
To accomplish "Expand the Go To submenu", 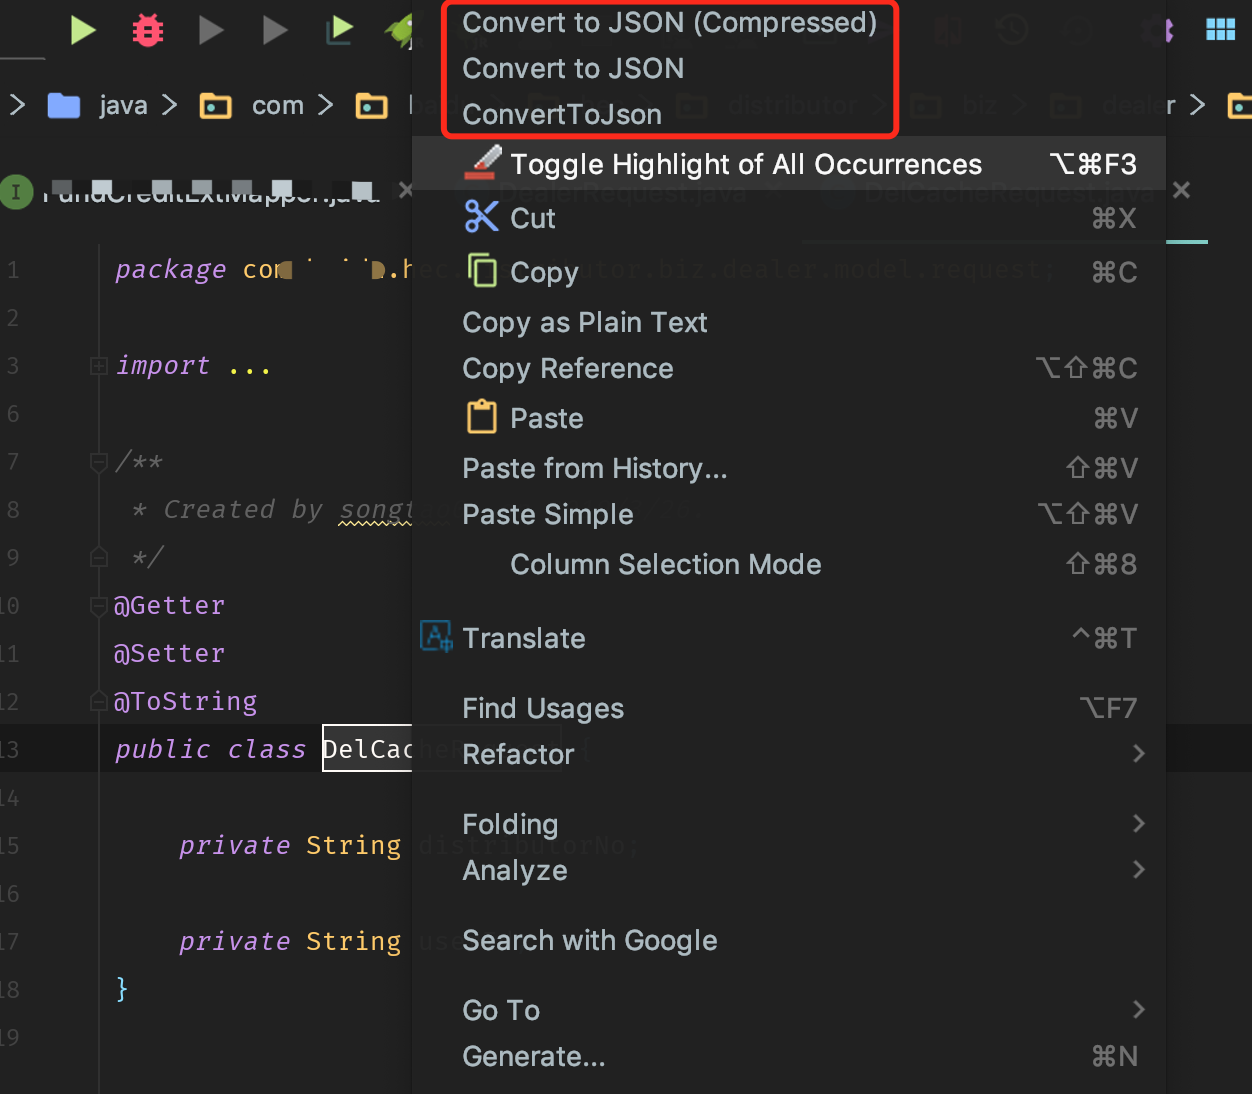I will [x=789, y=1010].
